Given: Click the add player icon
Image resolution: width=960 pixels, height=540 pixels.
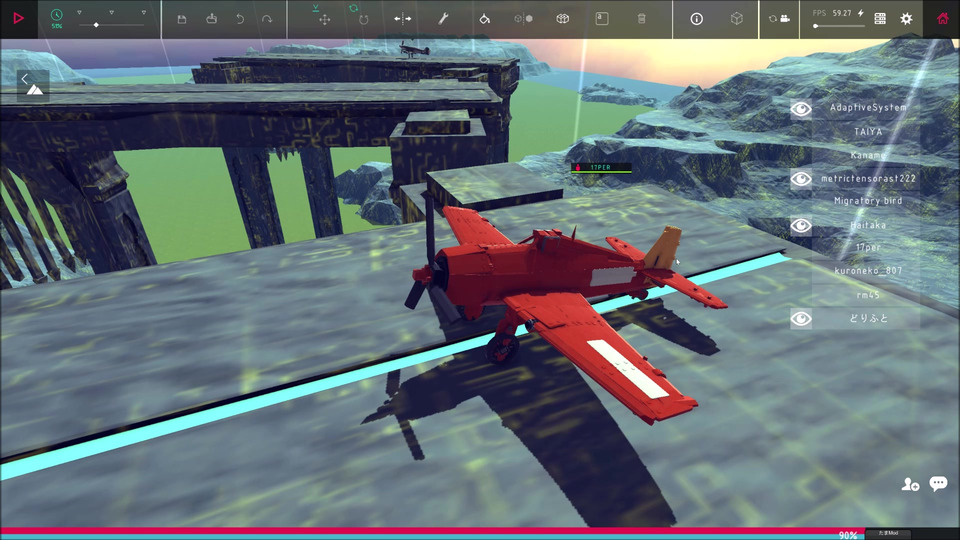Looking at the screenshot, I should tap(910, 485).
